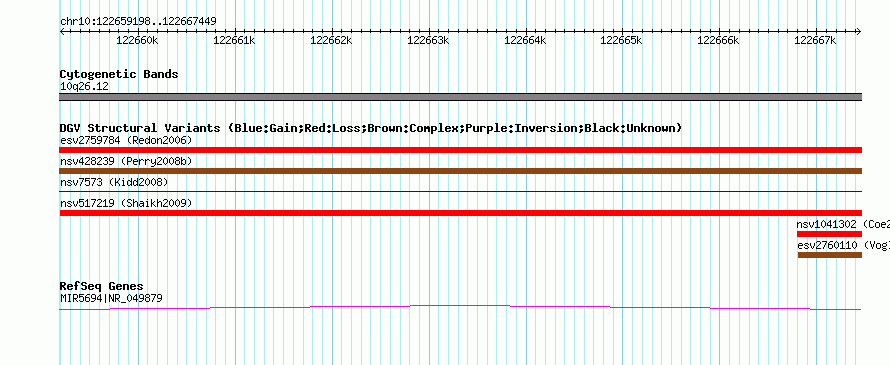Click the esv2759784 (Redon2006) red loss bar
890x365 pixels.
[460, 150]
